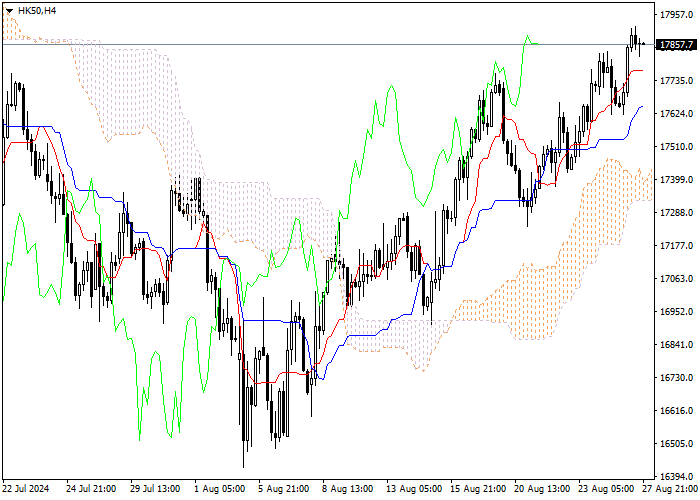Click the 29 Jul 13:00 time label
The height and width of the screenshot is (500, 700).
click(155, 489)
